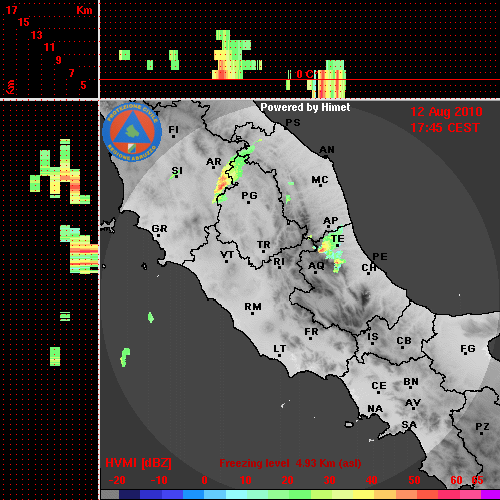Click the AQ city marker

[x=315, y=272]
